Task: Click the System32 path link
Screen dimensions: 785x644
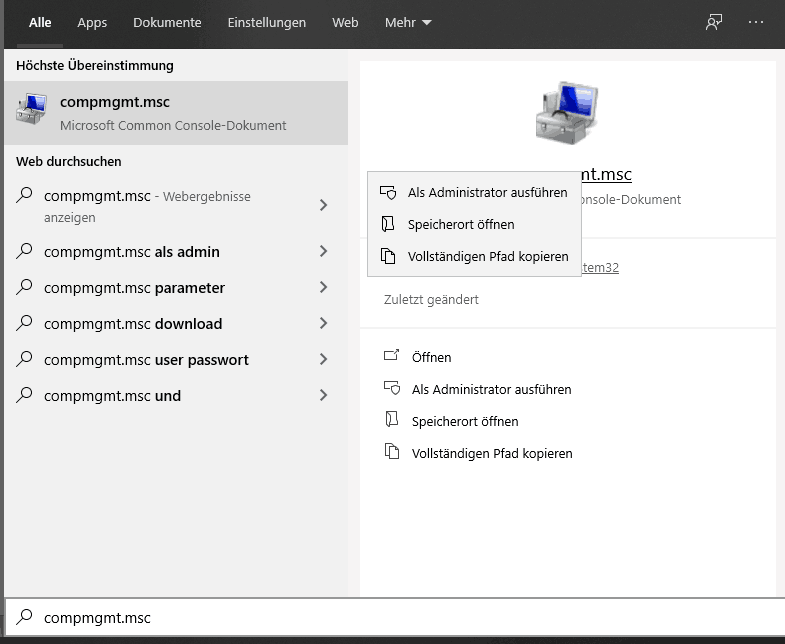Action: tap(600, 267)
